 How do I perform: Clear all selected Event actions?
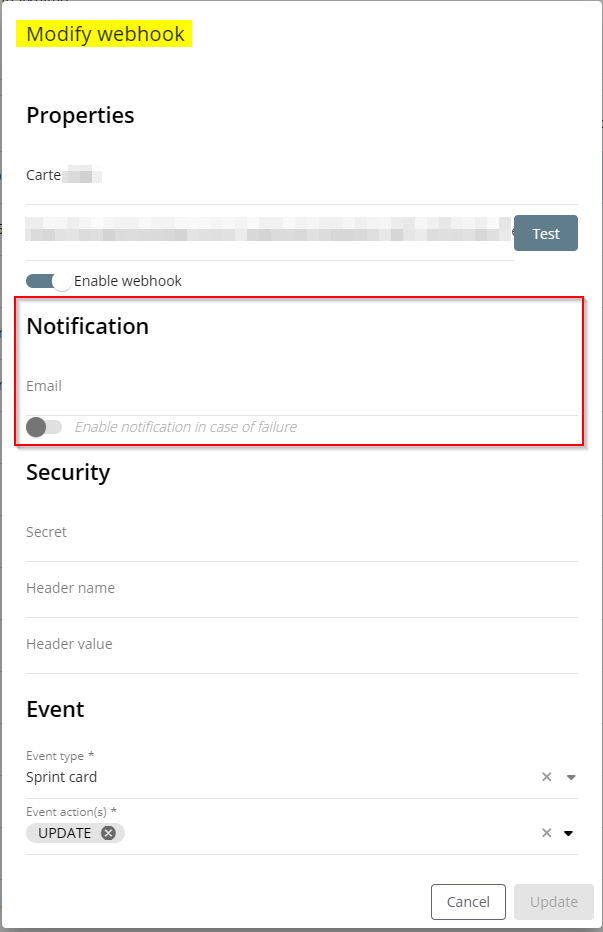pyautogui.click(x=546, y=833)
